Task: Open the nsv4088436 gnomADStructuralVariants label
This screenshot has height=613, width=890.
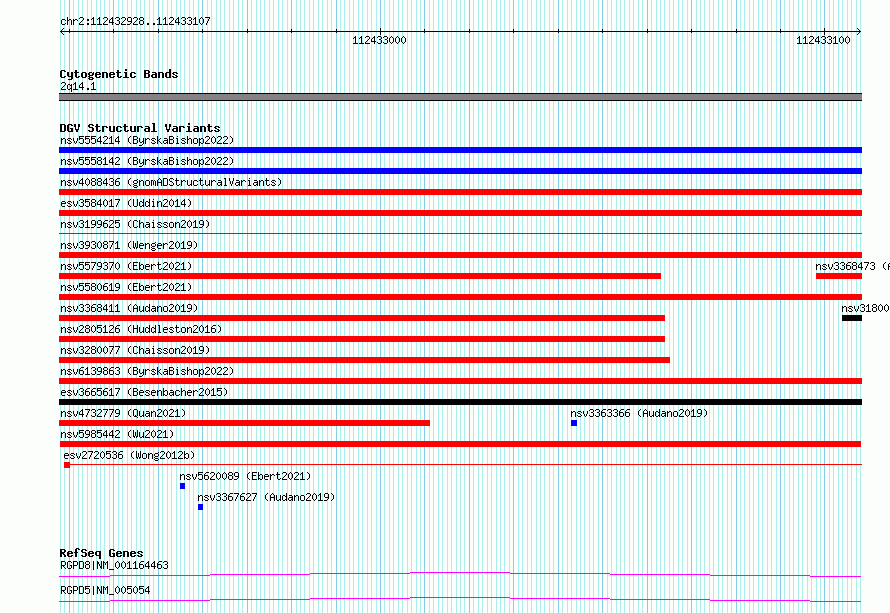Action: (171, 182)
